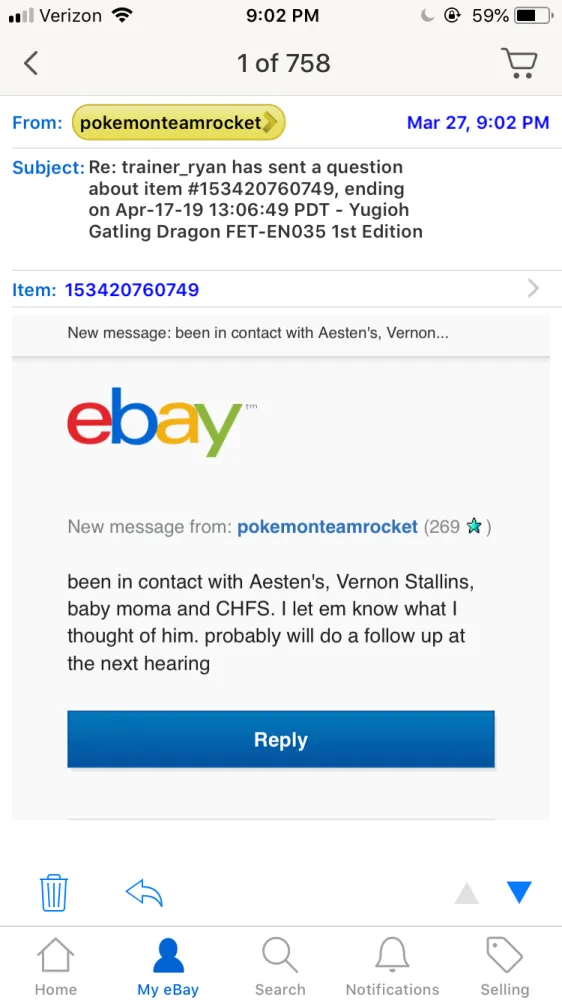Tap the teal feedback star icon
This screenshot has height=1000, width=562.
pos(473,527)
